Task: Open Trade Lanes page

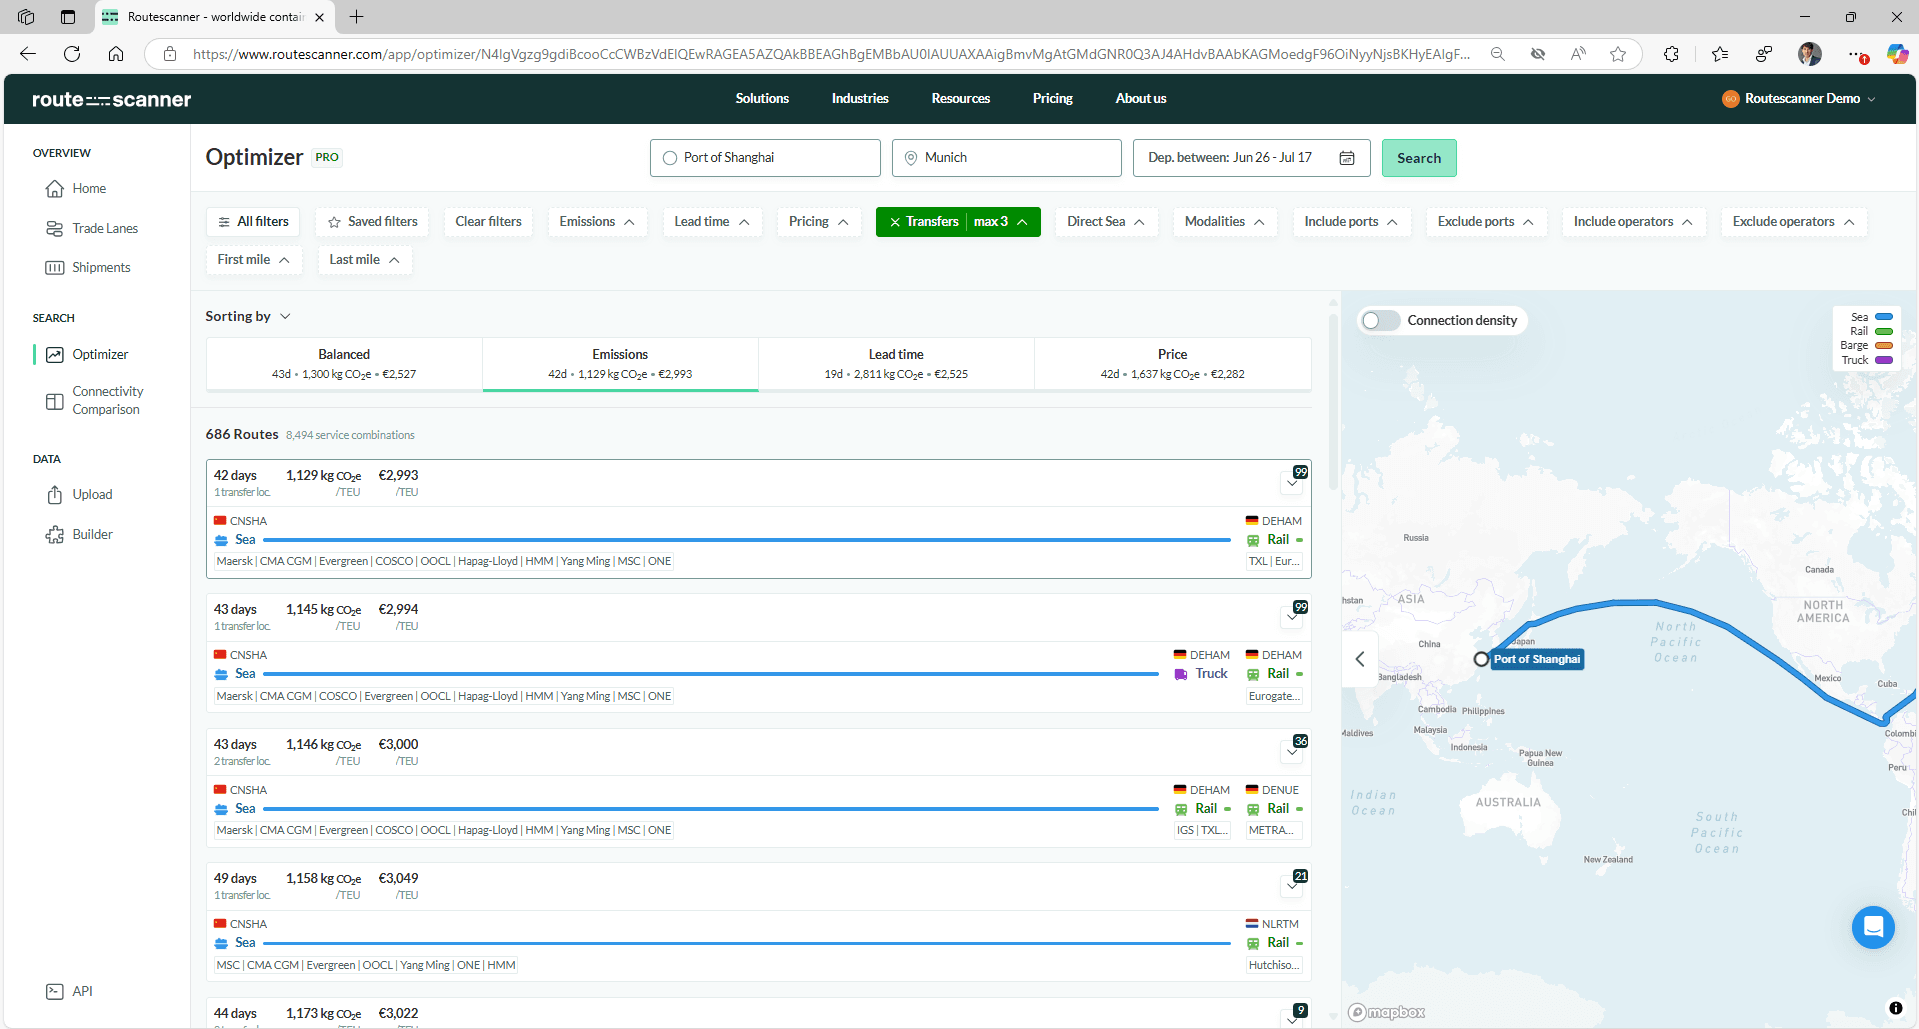Action: [92, 229]
